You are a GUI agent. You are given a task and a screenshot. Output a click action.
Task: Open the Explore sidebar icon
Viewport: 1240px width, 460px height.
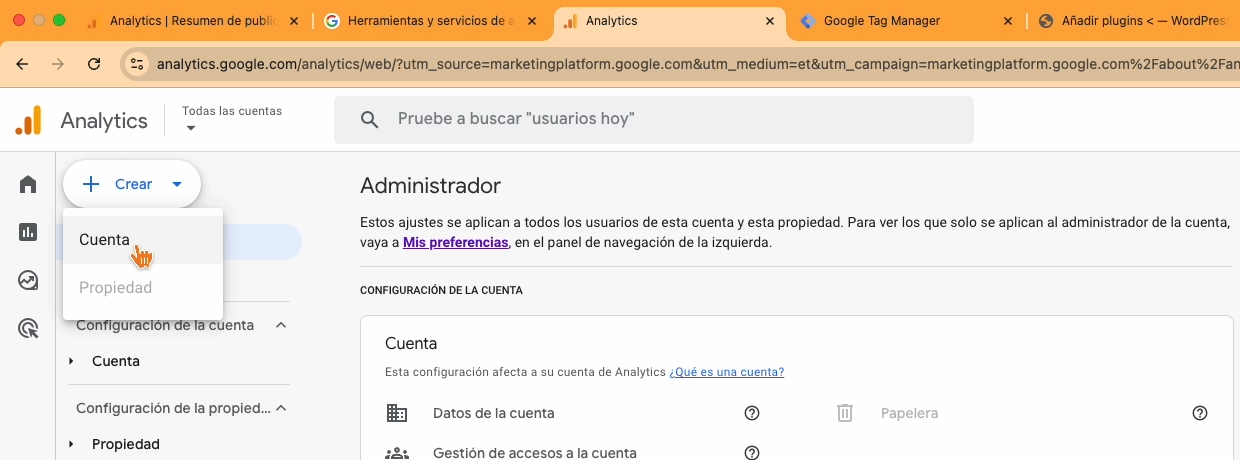point(28,280)
